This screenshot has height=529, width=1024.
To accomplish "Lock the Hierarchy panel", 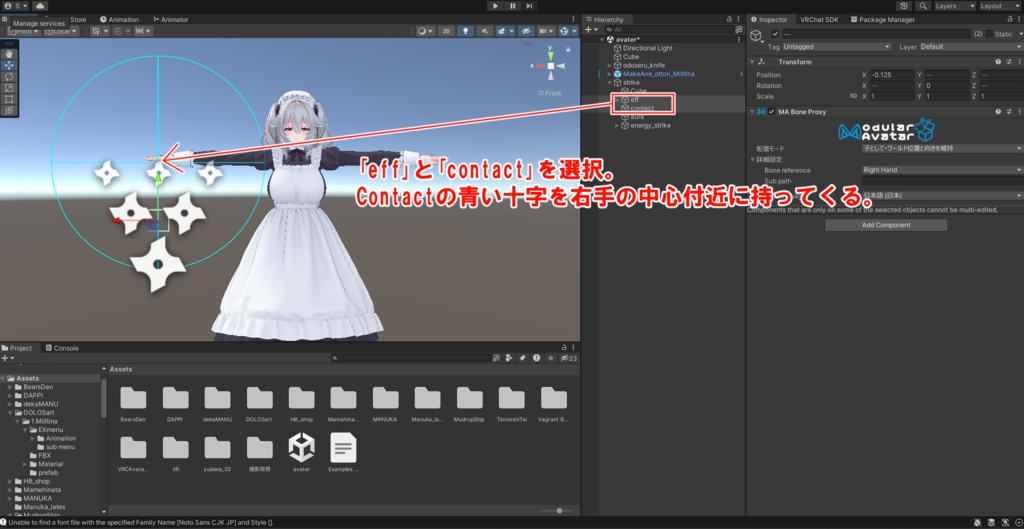I will pos(729,20).
